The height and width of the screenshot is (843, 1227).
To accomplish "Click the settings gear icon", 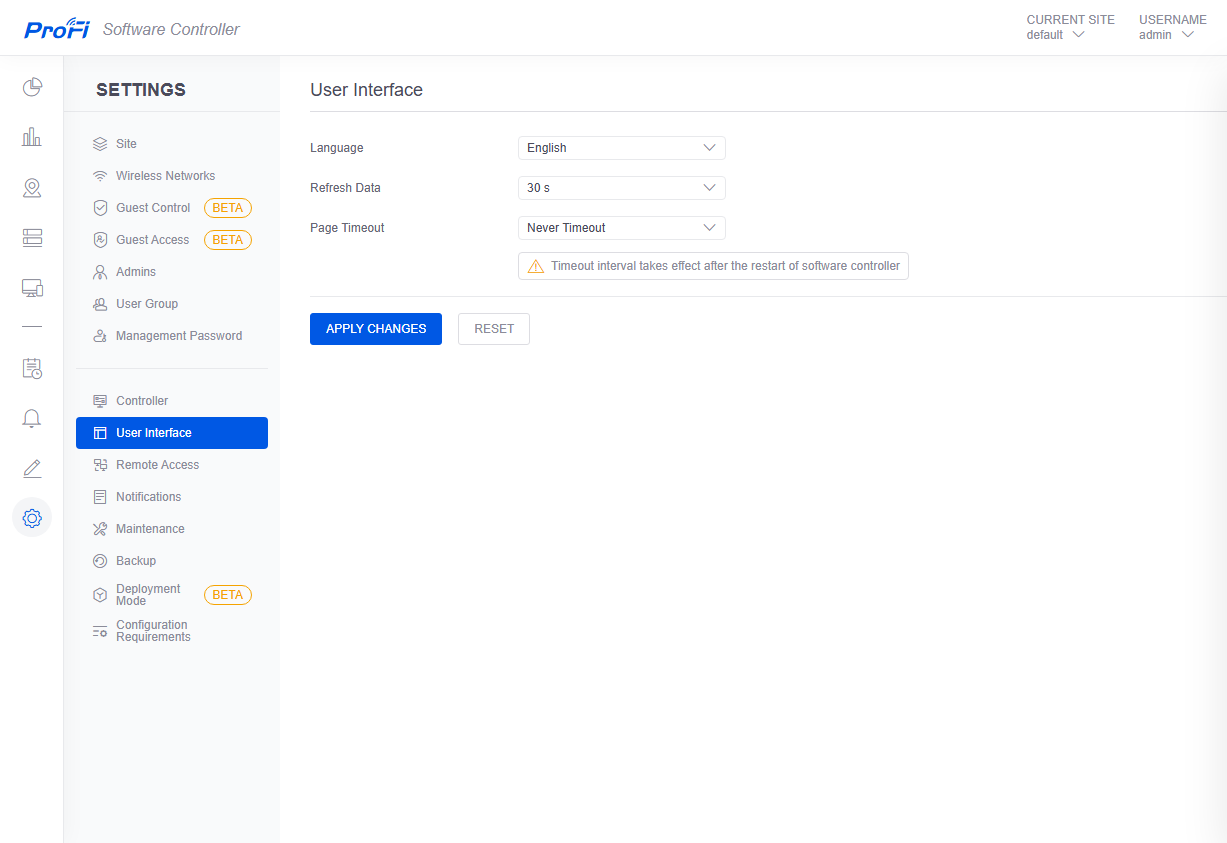I will [32, 518].
